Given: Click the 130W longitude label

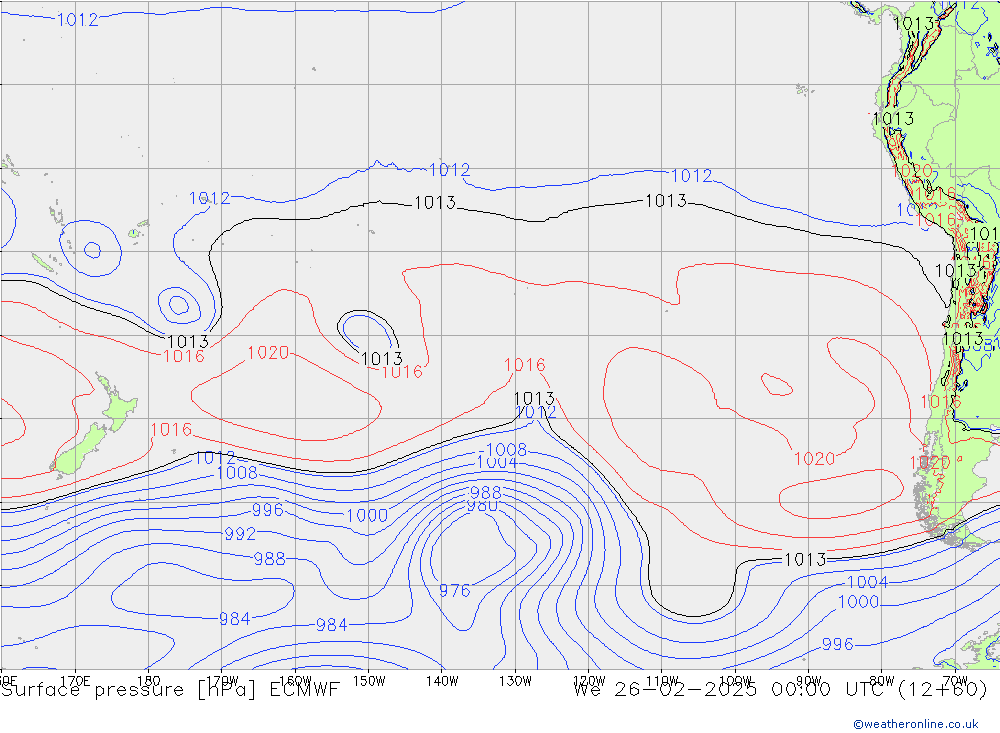Looking at the screenshot, I should tap(515, 681).
